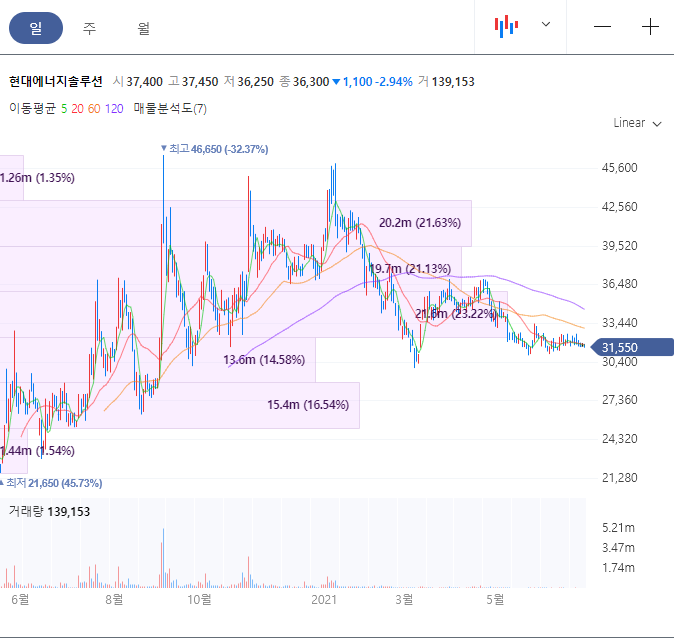Image resolution: width=674 pixels, height=643 pixels.
Task: Click the 33,440 price axis label
Action: (619, 322)
